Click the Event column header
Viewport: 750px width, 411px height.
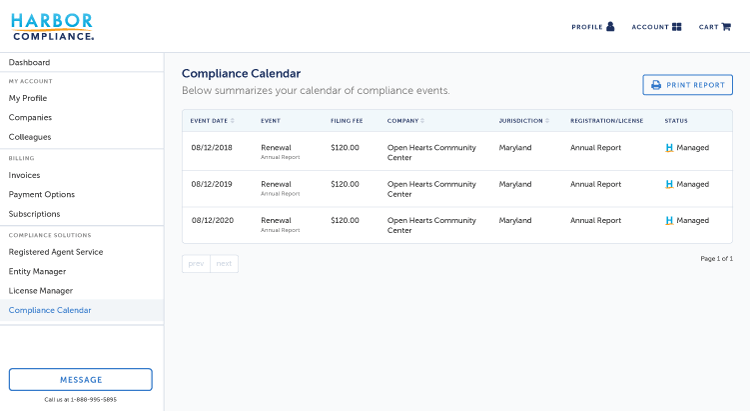point(270,121)
